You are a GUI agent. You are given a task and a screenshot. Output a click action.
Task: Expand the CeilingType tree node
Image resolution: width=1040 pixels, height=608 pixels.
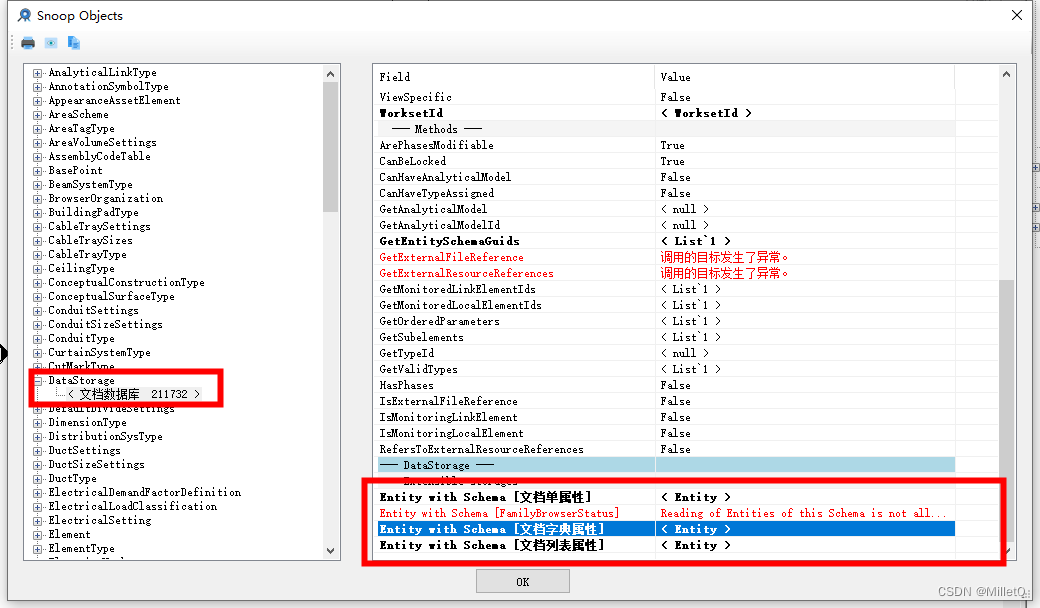pos(38,269)
